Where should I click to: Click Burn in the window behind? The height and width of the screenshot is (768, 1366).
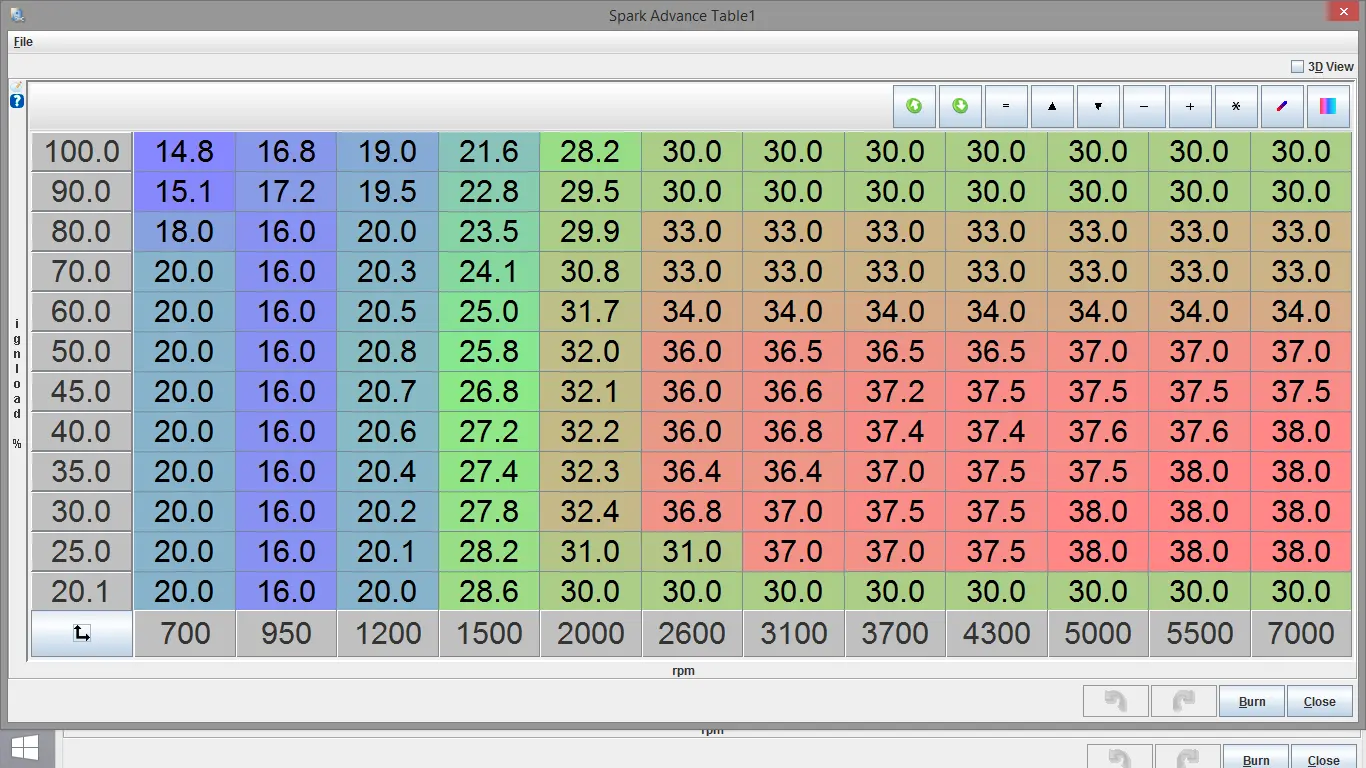click(x=1256, y=758)
